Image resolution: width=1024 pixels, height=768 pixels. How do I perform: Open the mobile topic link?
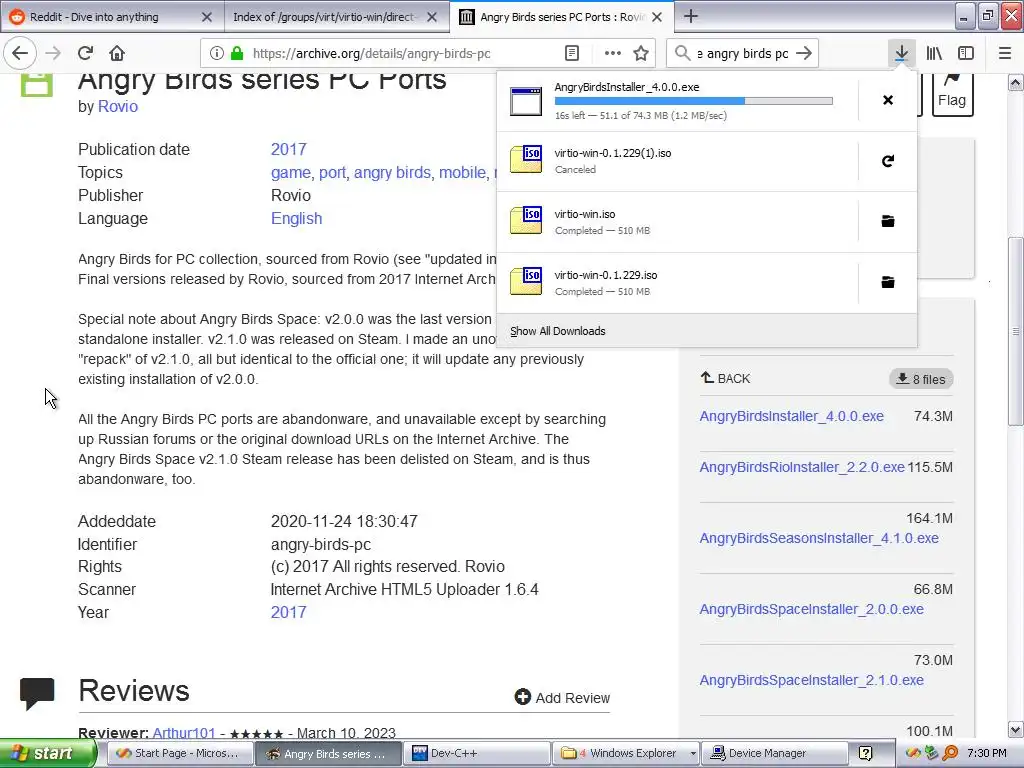pos(462,172)
